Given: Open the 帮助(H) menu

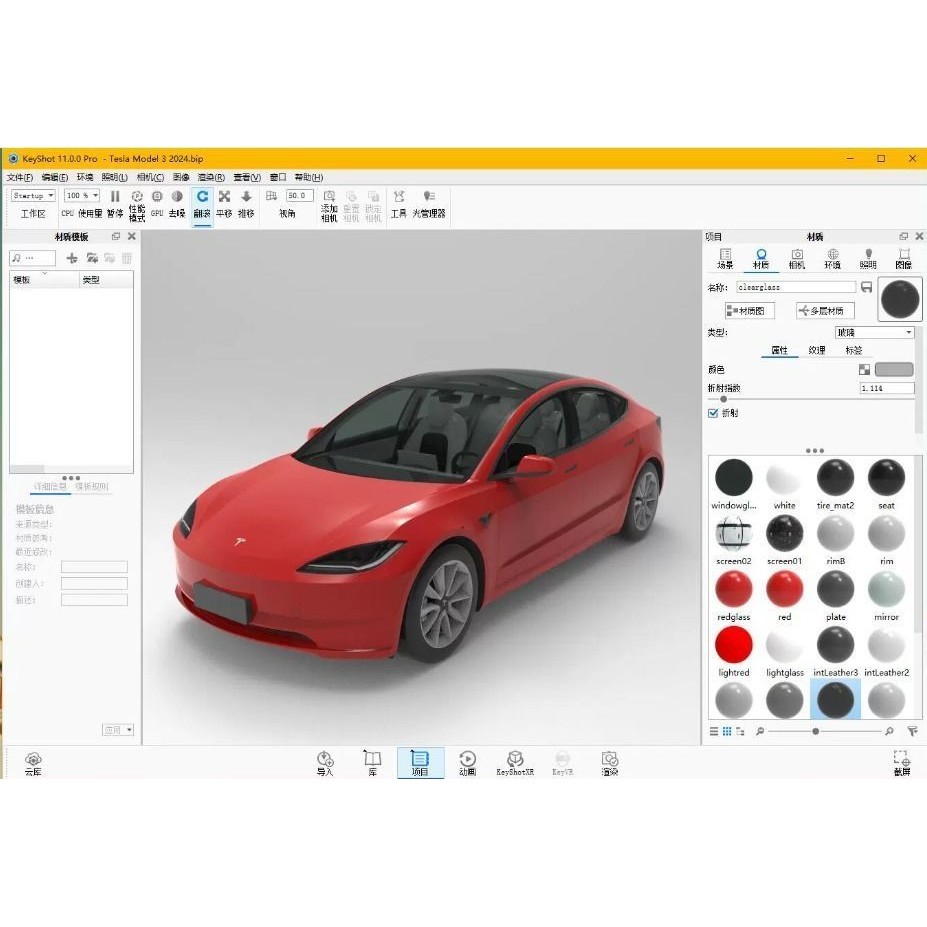Looking at the screenshot, I should 309,177.
